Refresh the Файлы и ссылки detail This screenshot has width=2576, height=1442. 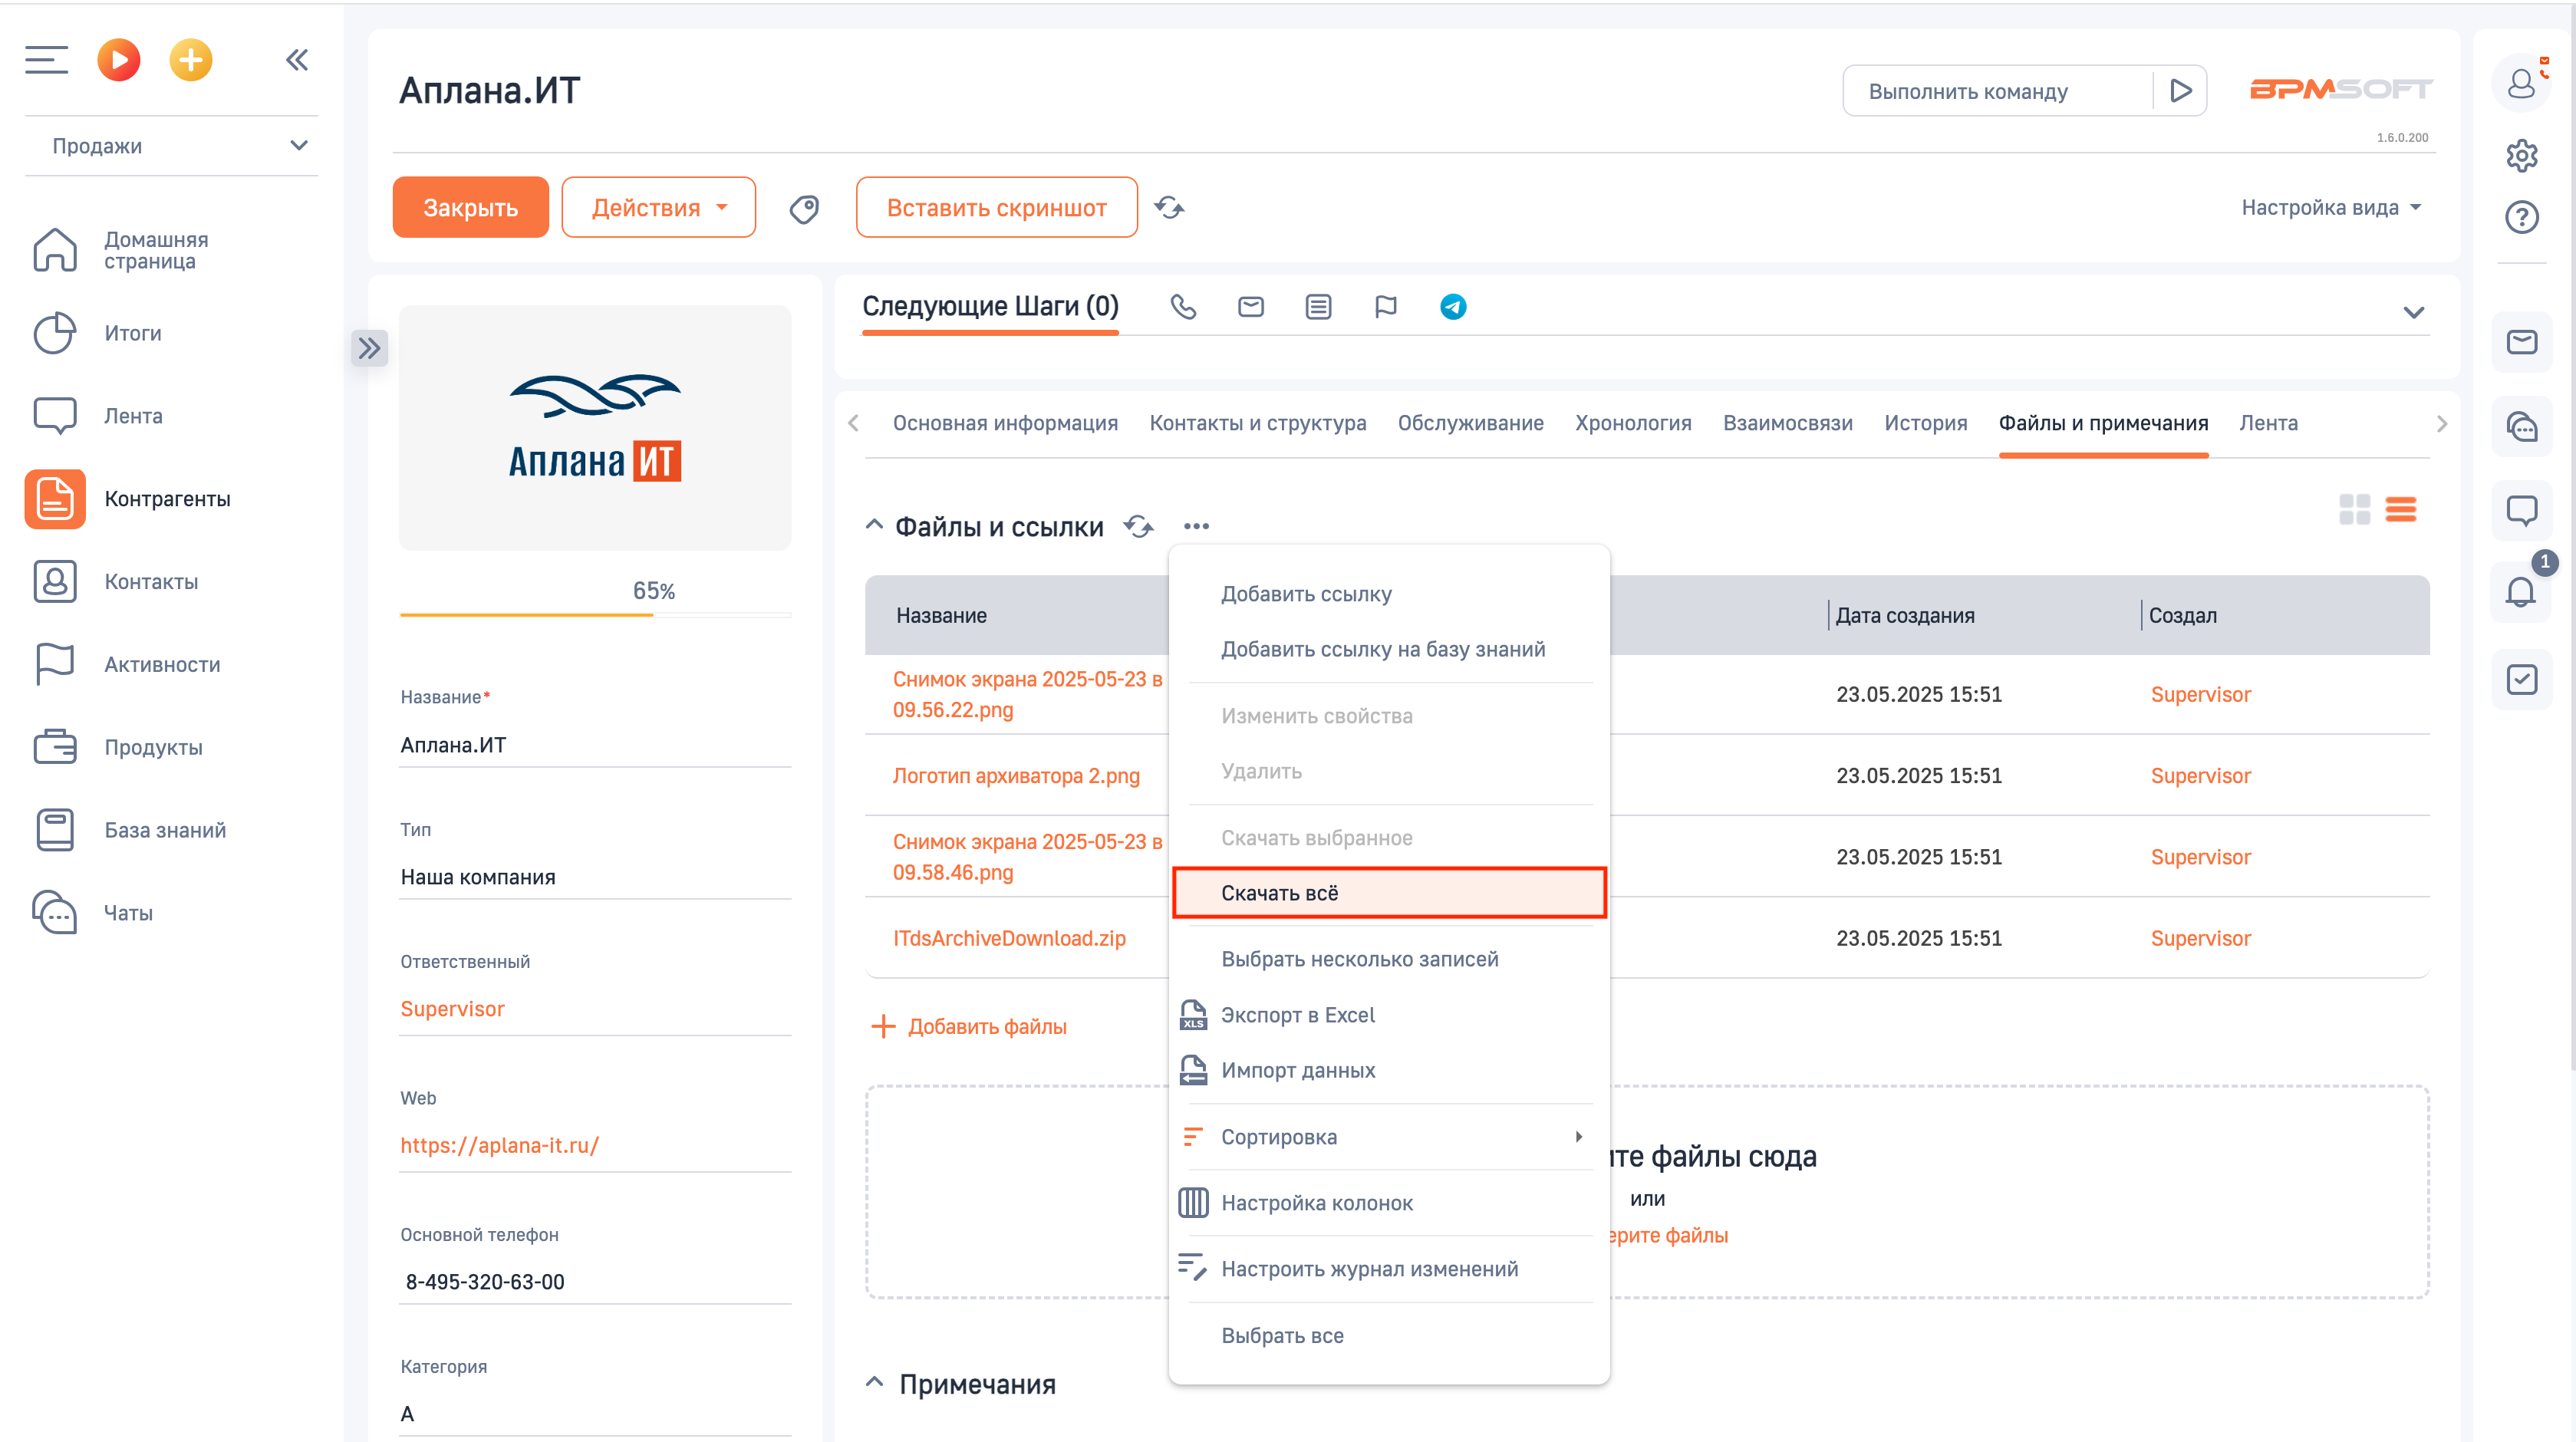point(1138,526)
